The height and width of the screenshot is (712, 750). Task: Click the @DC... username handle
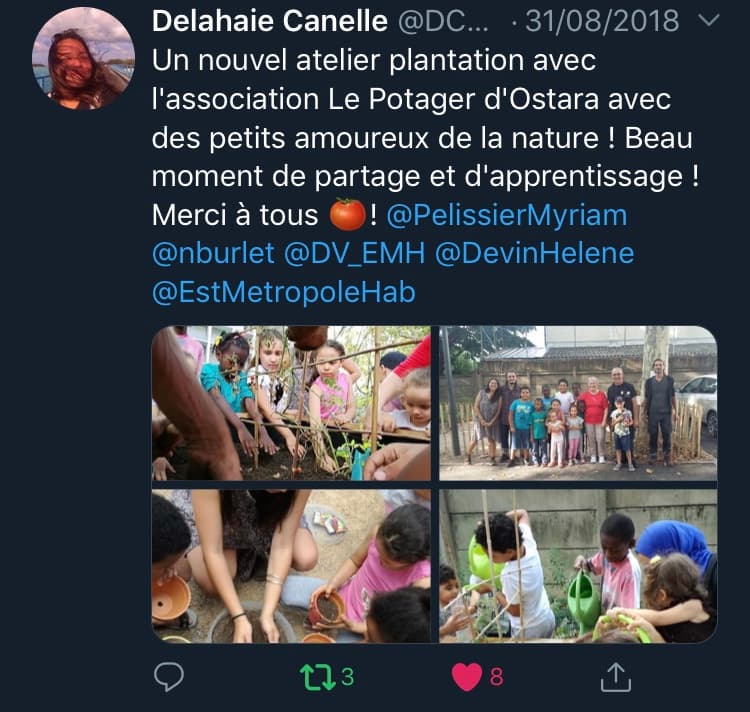pos(443,21)
